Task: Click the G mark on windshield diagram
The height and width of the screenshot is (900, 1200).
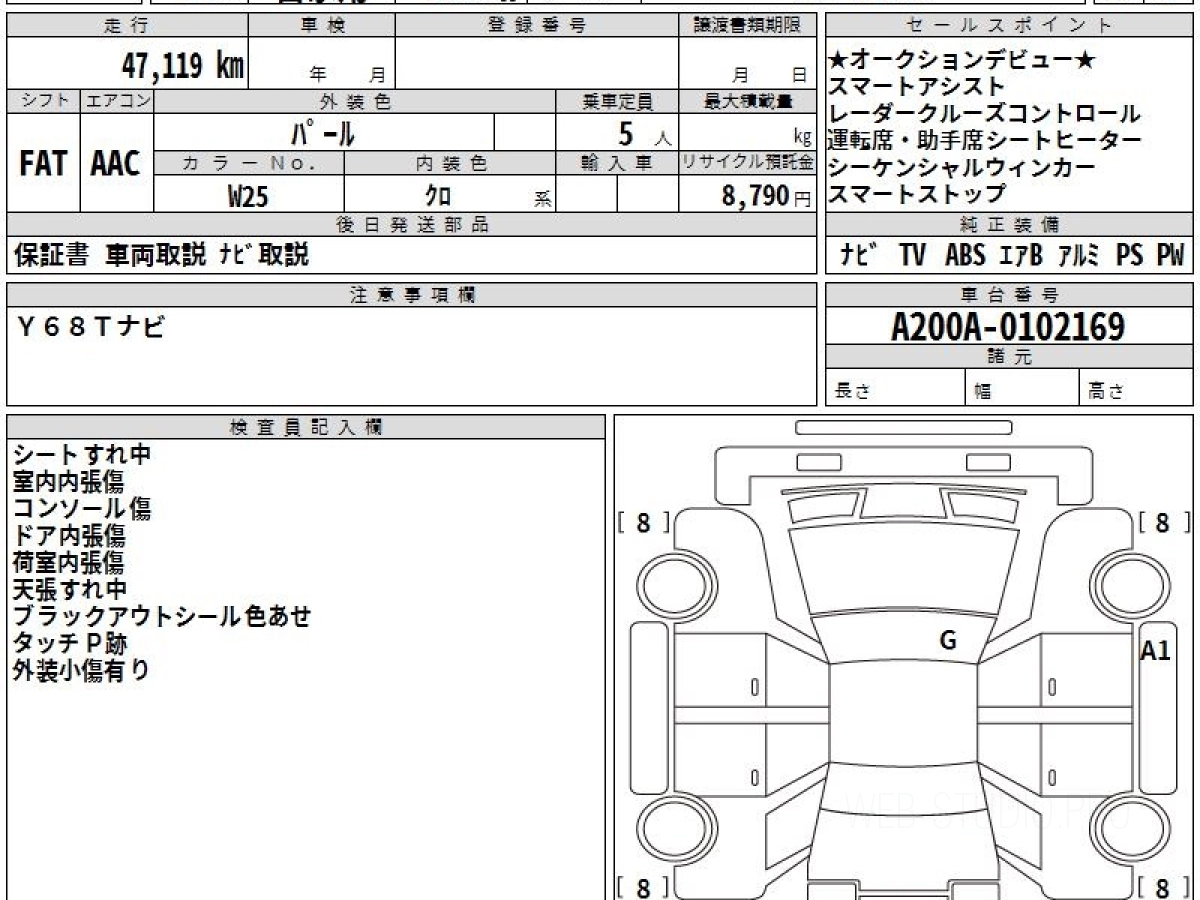Action: click(948, 642)
